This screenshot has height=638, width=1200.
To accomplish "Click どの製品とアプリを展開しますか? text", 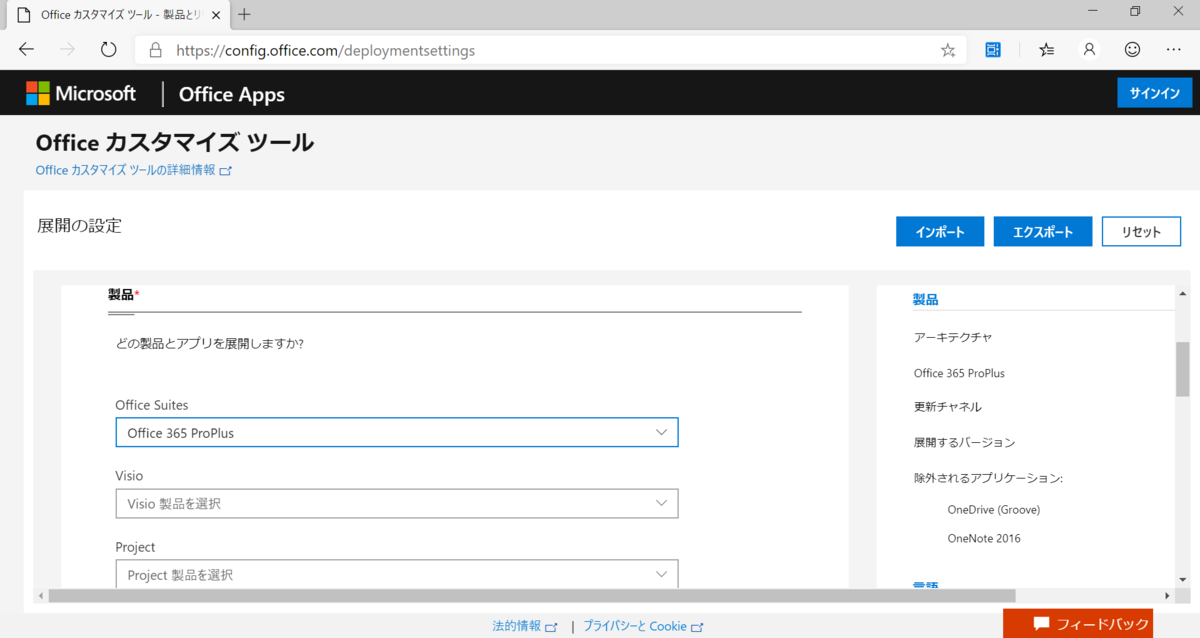I will (x=210, y=343).
